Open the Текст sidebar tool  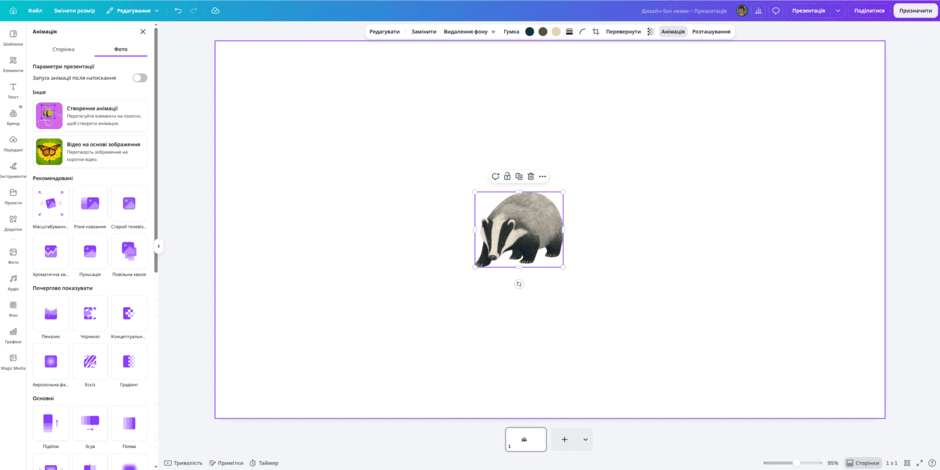tap(13, 90)
